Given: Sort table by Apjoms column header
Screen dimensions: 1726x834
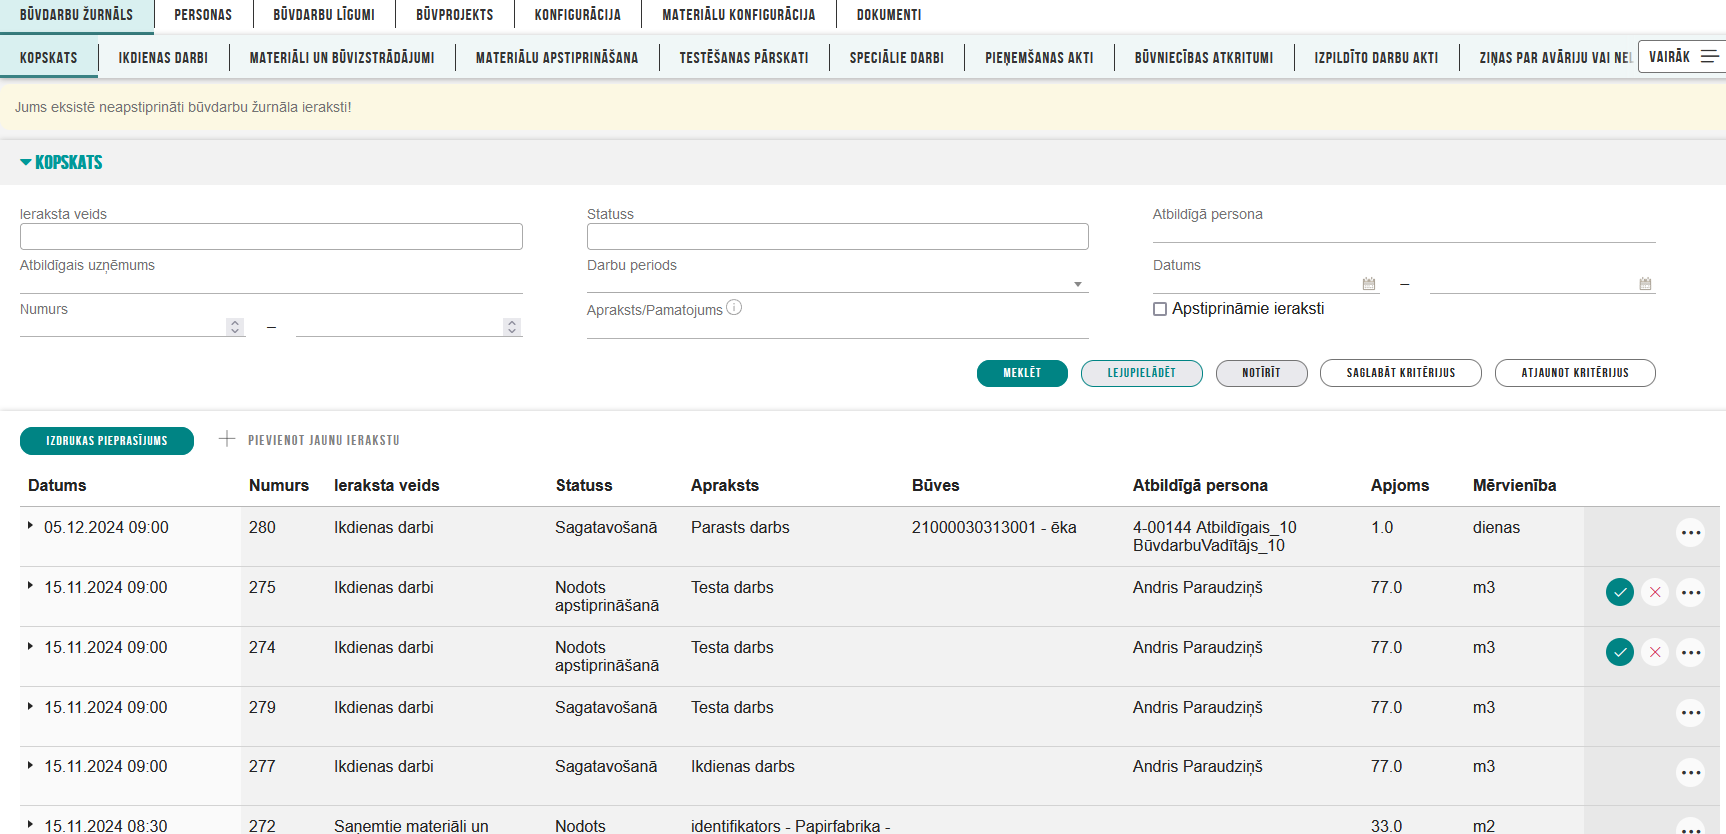Looking at the screenshot, I should point(1400,485).
